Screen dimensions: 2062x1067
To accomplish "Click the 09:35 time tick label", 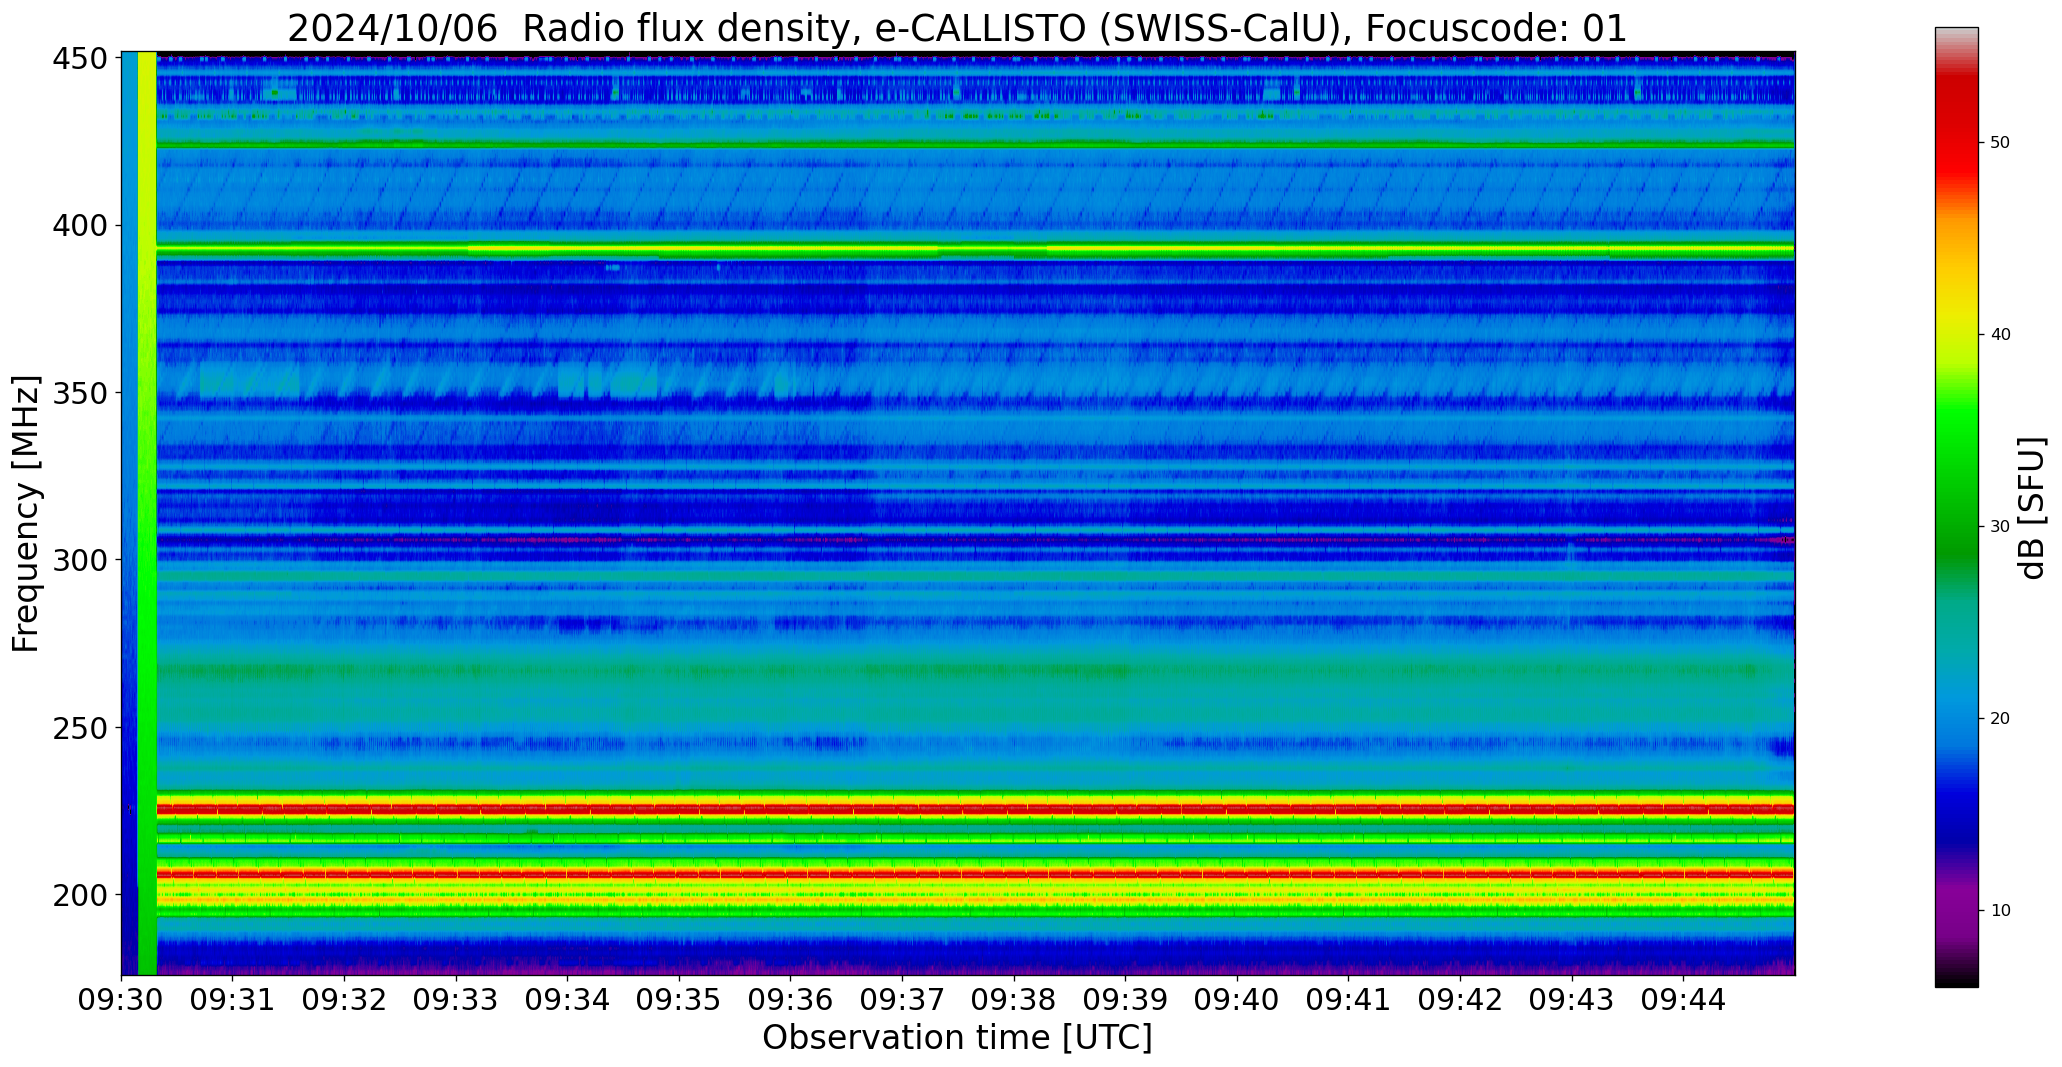I will [x=679, y=999].
